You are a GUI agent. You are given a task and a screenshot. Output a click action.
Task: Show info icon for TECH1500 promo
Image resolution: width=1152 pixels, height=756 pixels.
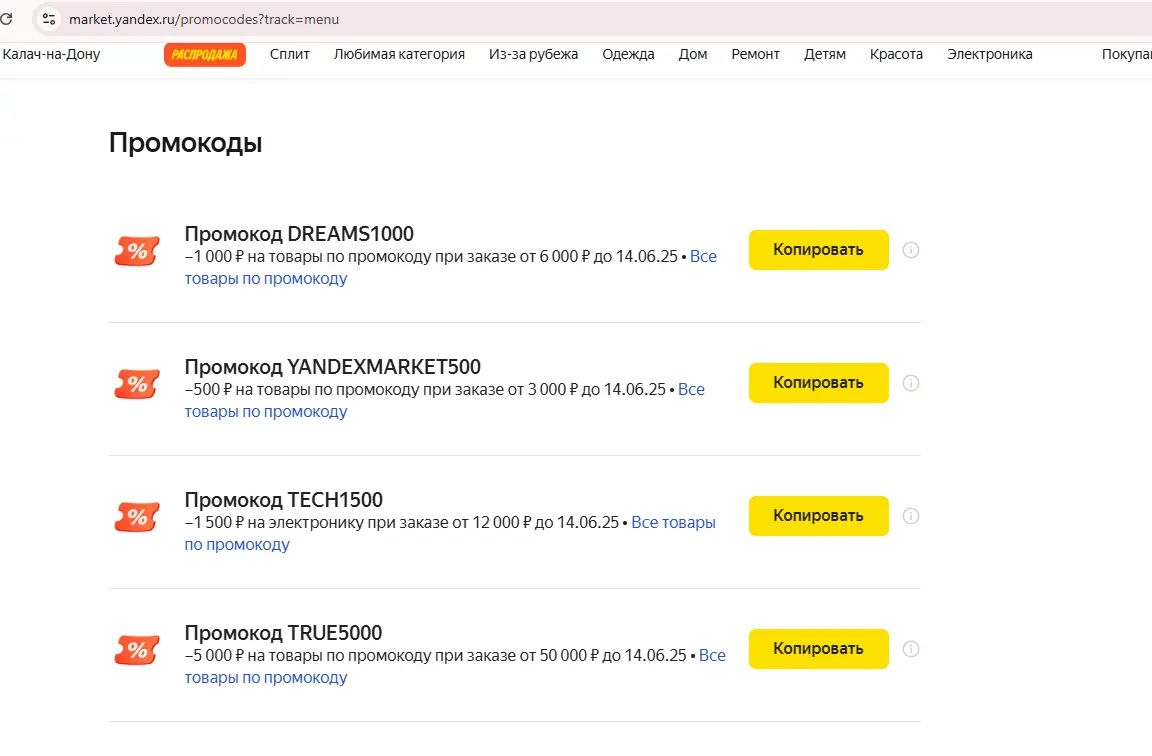pos(911,516)
